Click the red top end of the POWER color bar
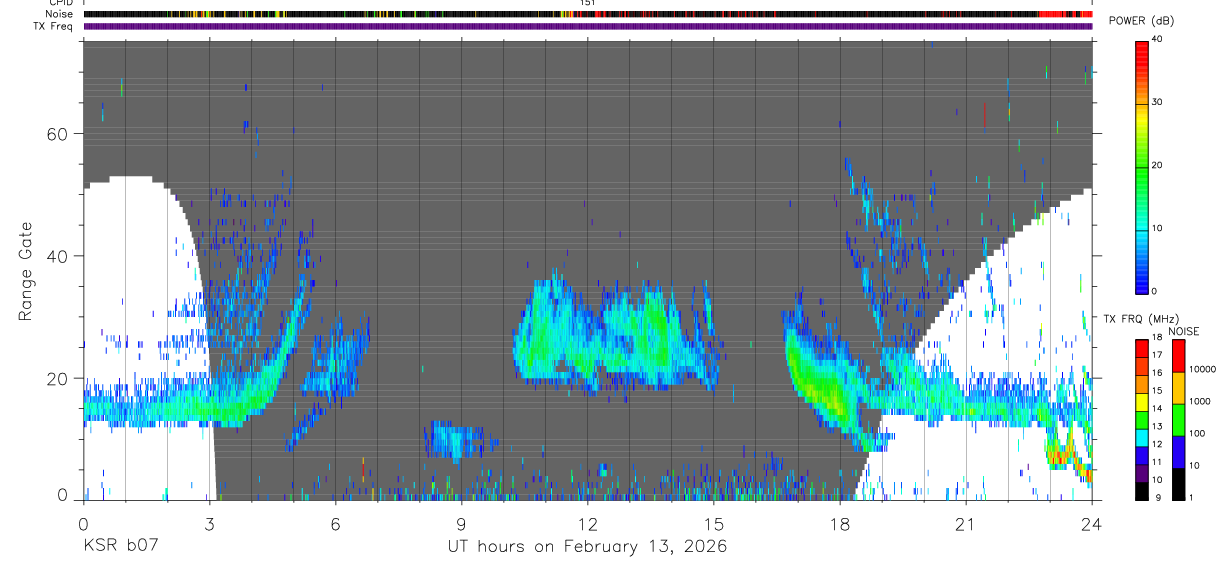This screenshot has width=1228, height=567. pos(1142,50)
